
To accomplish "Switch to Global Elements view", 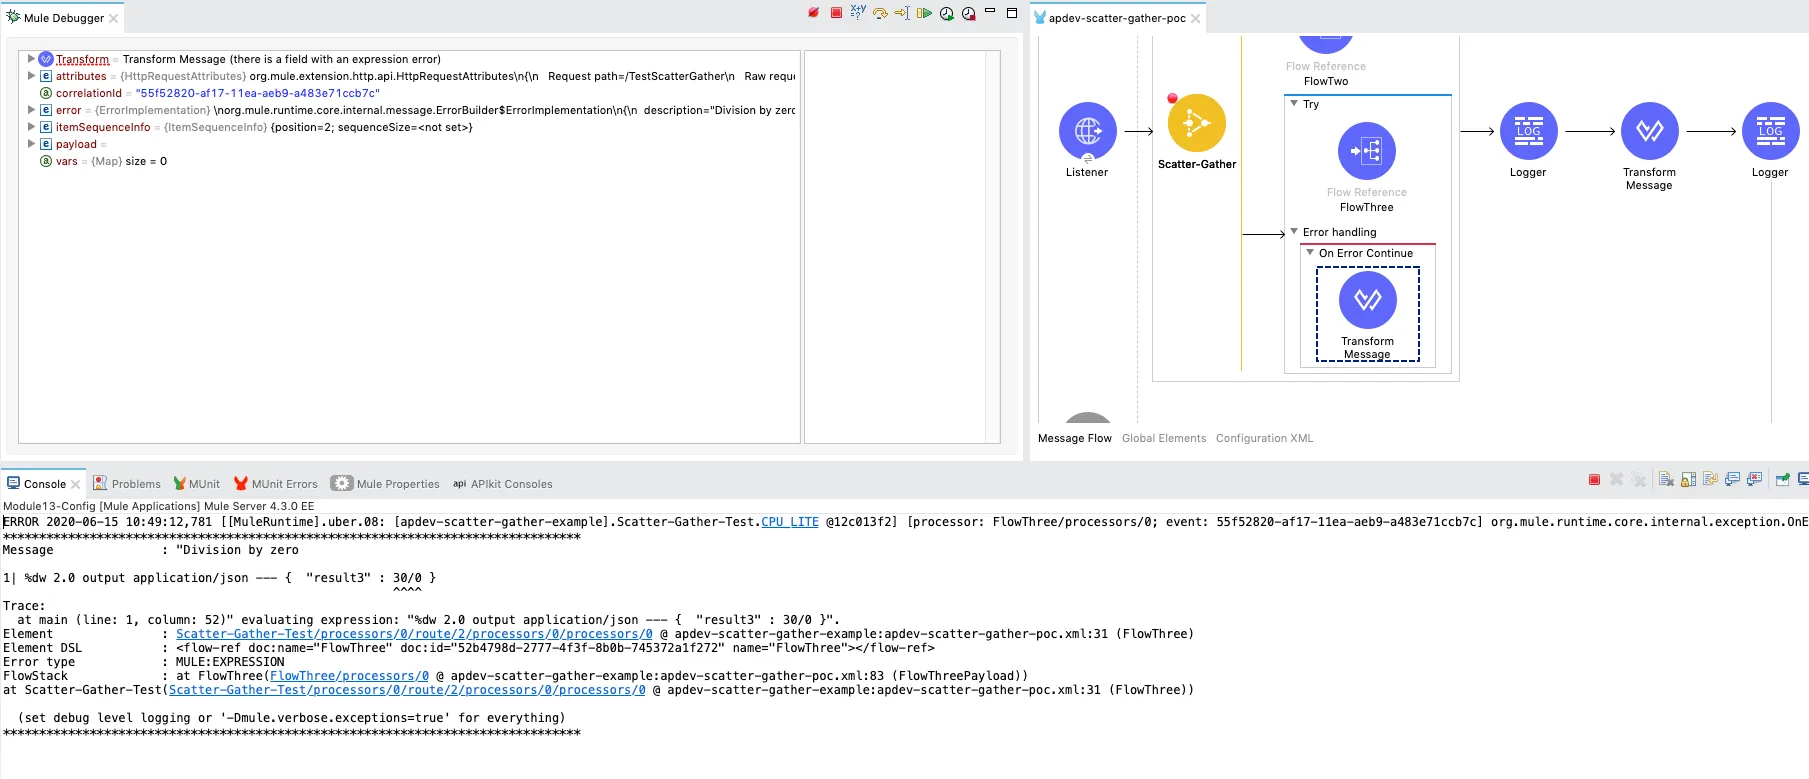I will tap(1164, 438).
